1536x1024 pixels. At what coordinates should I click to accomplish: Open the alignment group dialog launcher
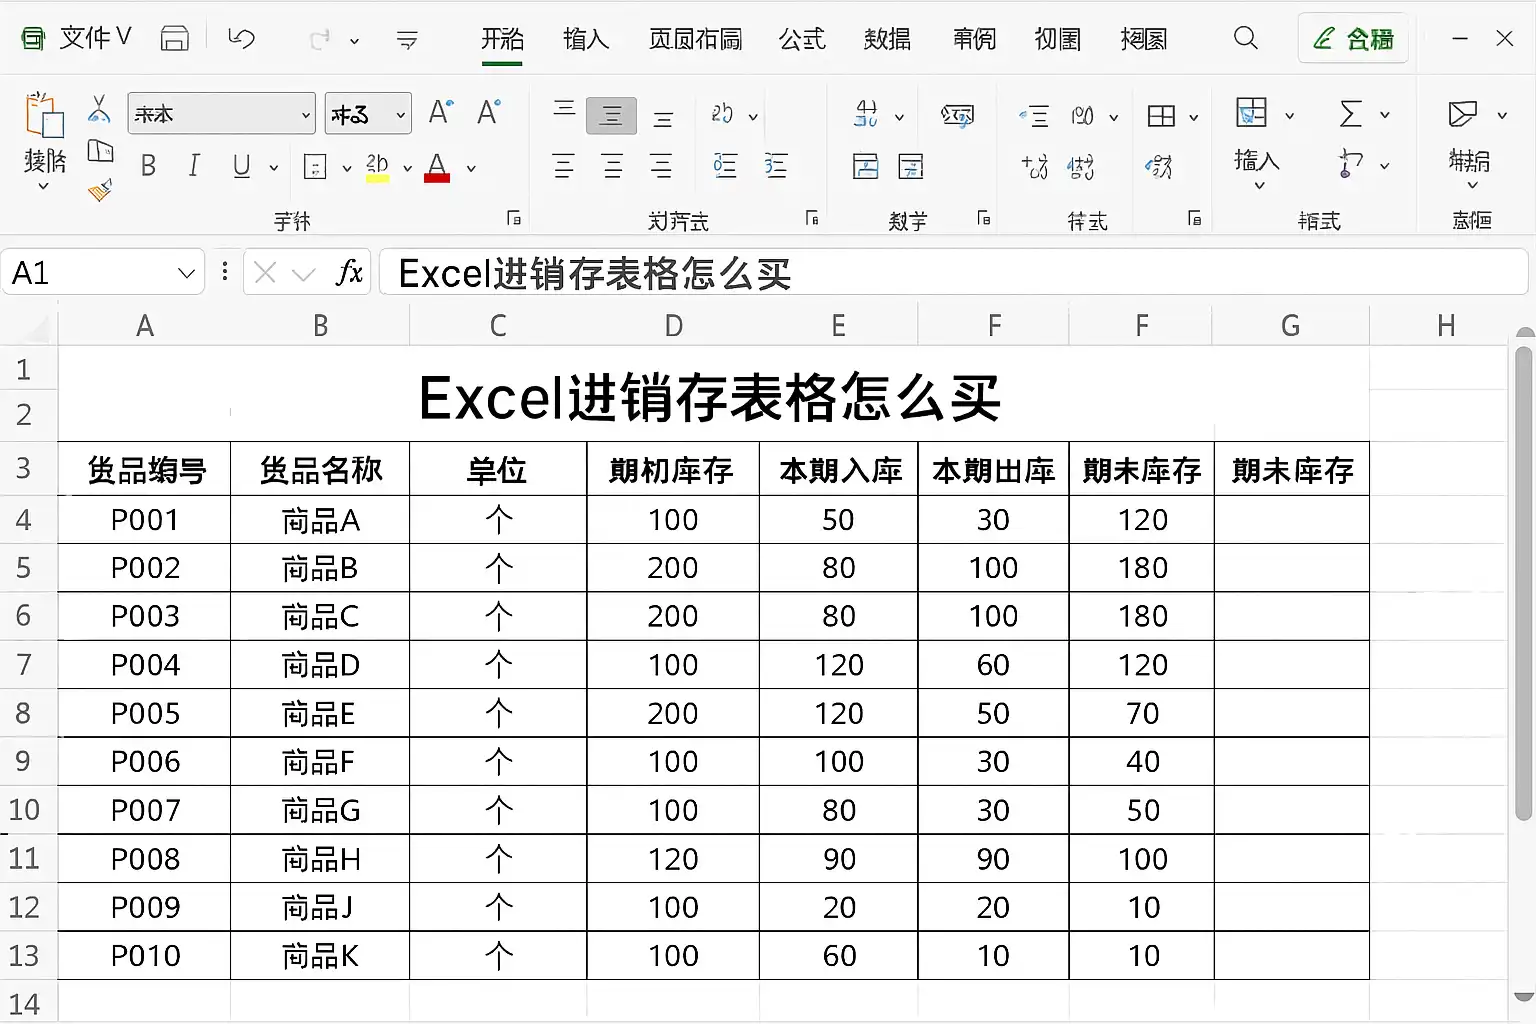(812, 218)
